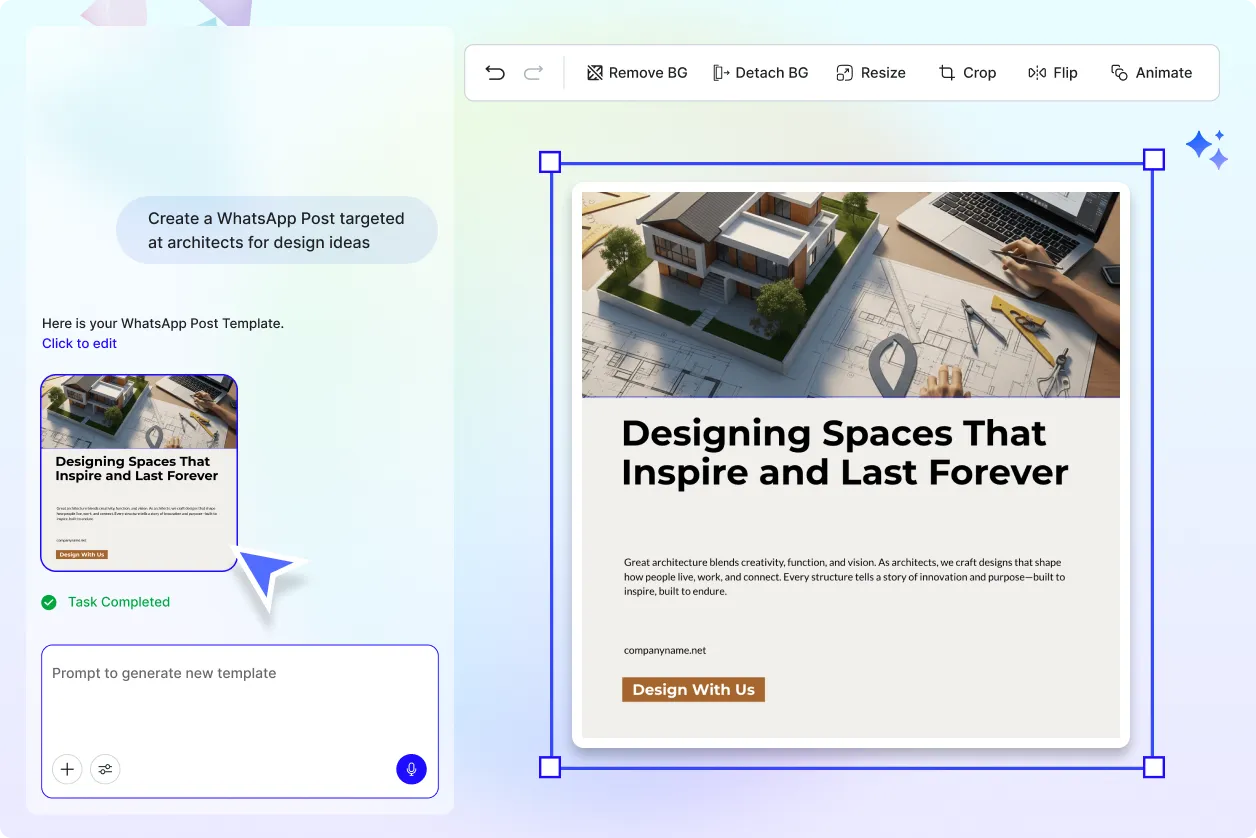Click "Here is your WhatsApp Post Template." text
Image resolution: width=1256 pixels, height=838 pixels.
pyautogui.click(x=163, y=324)
